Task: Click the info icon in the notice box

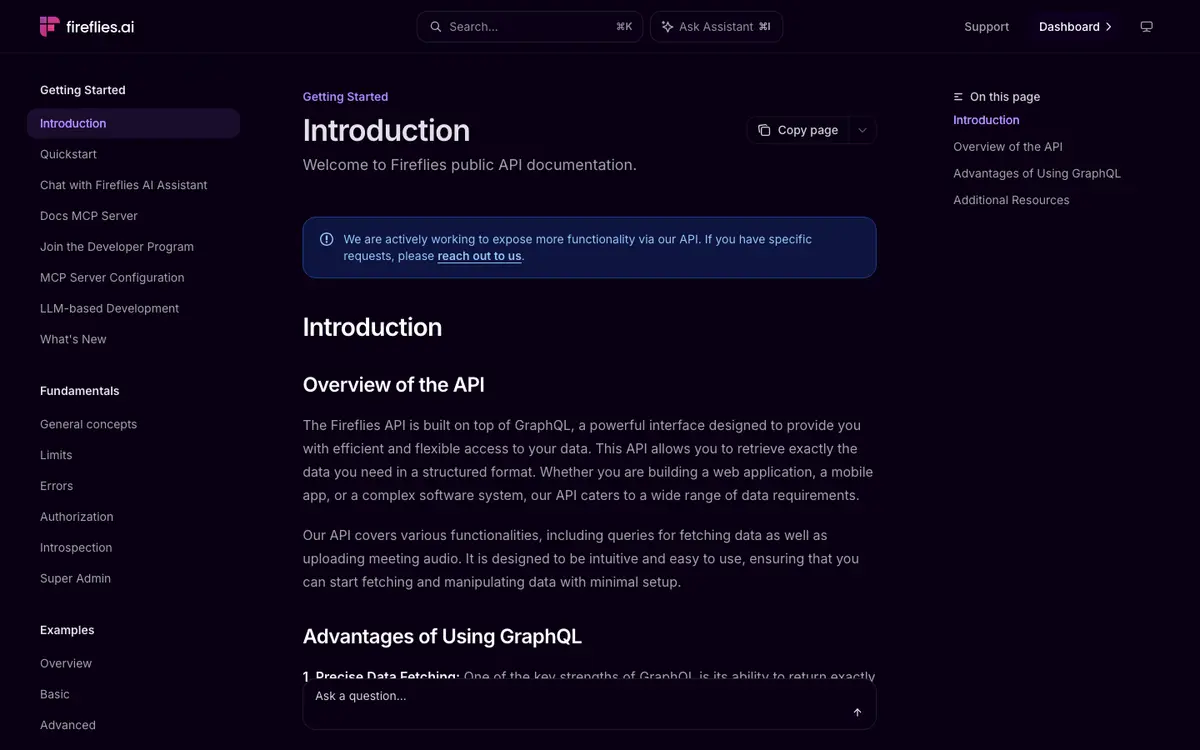Action: 327,239
